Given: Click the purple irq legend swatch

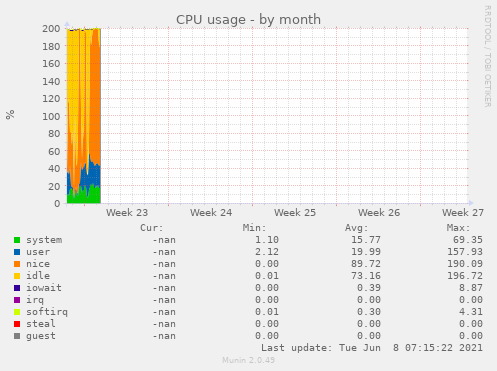Looking at the screenshot, I should tap(17, 300).
